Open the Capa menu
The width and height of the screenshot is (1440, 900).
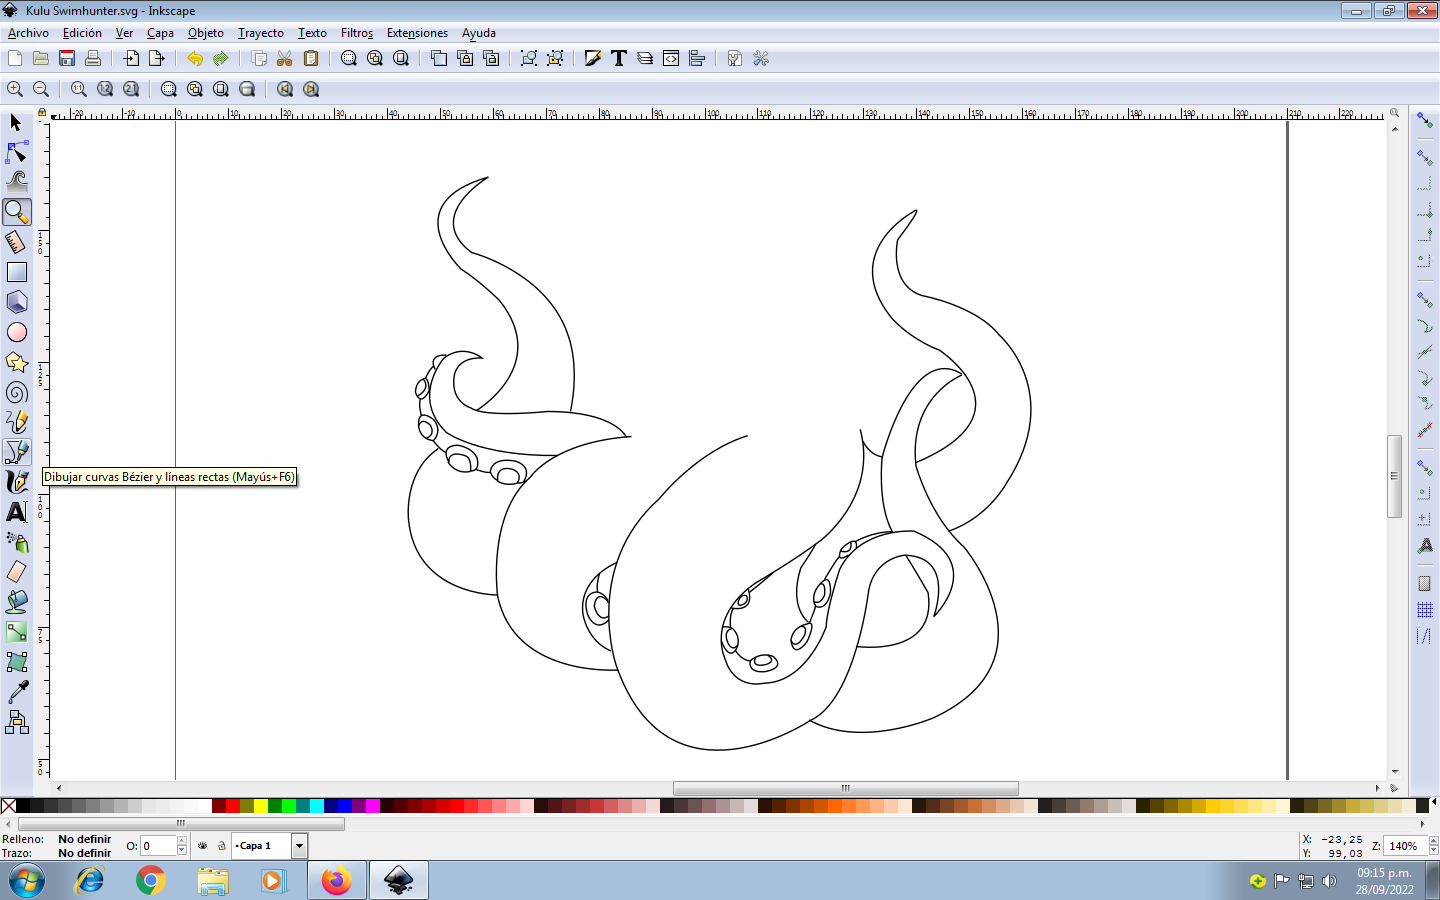(x=160, y=33)
